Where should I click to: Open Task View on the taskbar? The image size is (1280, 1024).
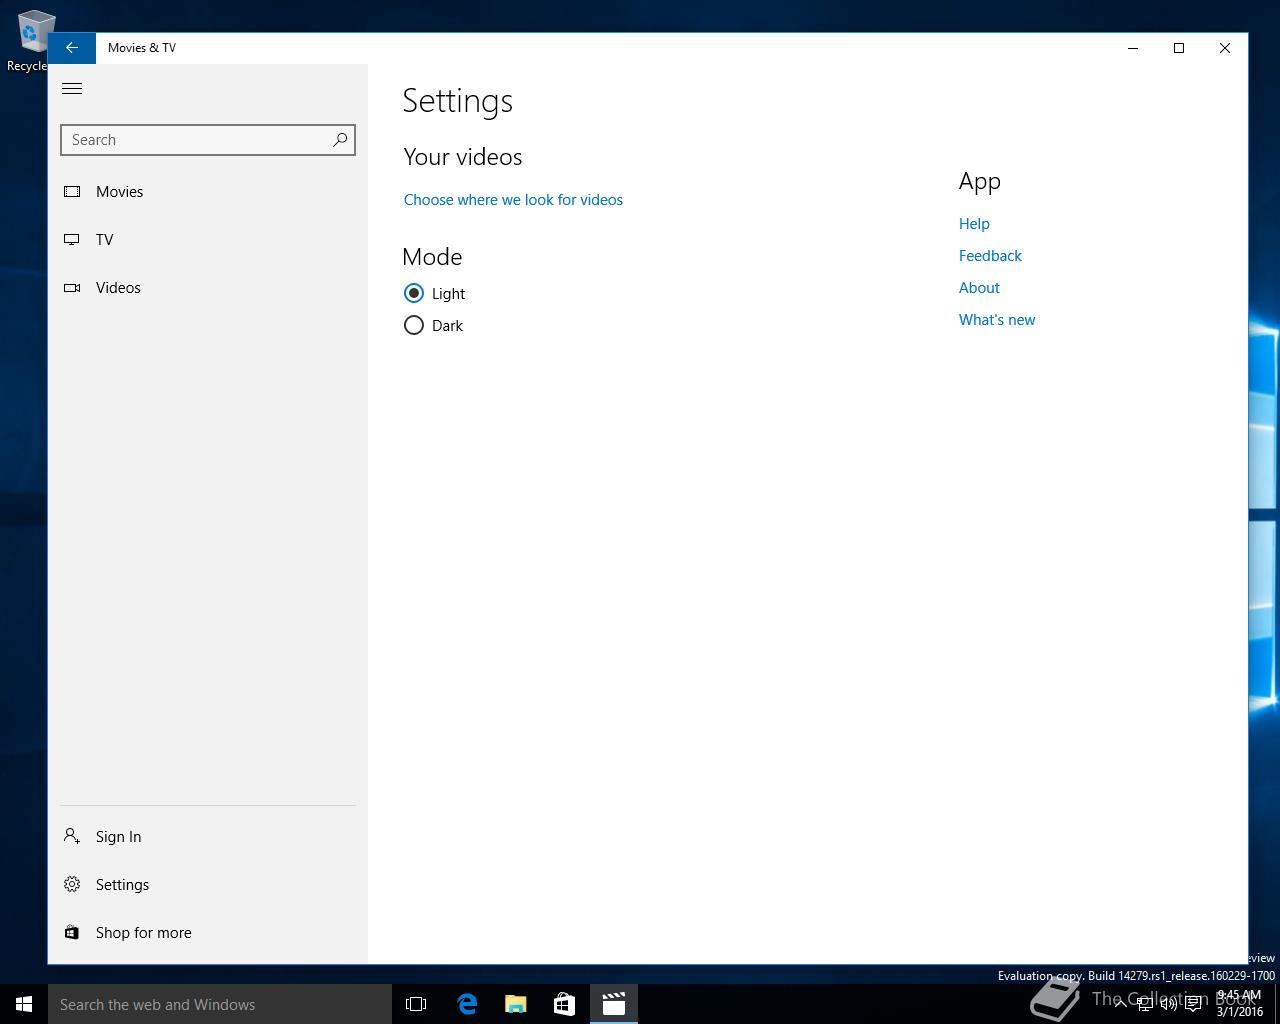point(416,1004)
